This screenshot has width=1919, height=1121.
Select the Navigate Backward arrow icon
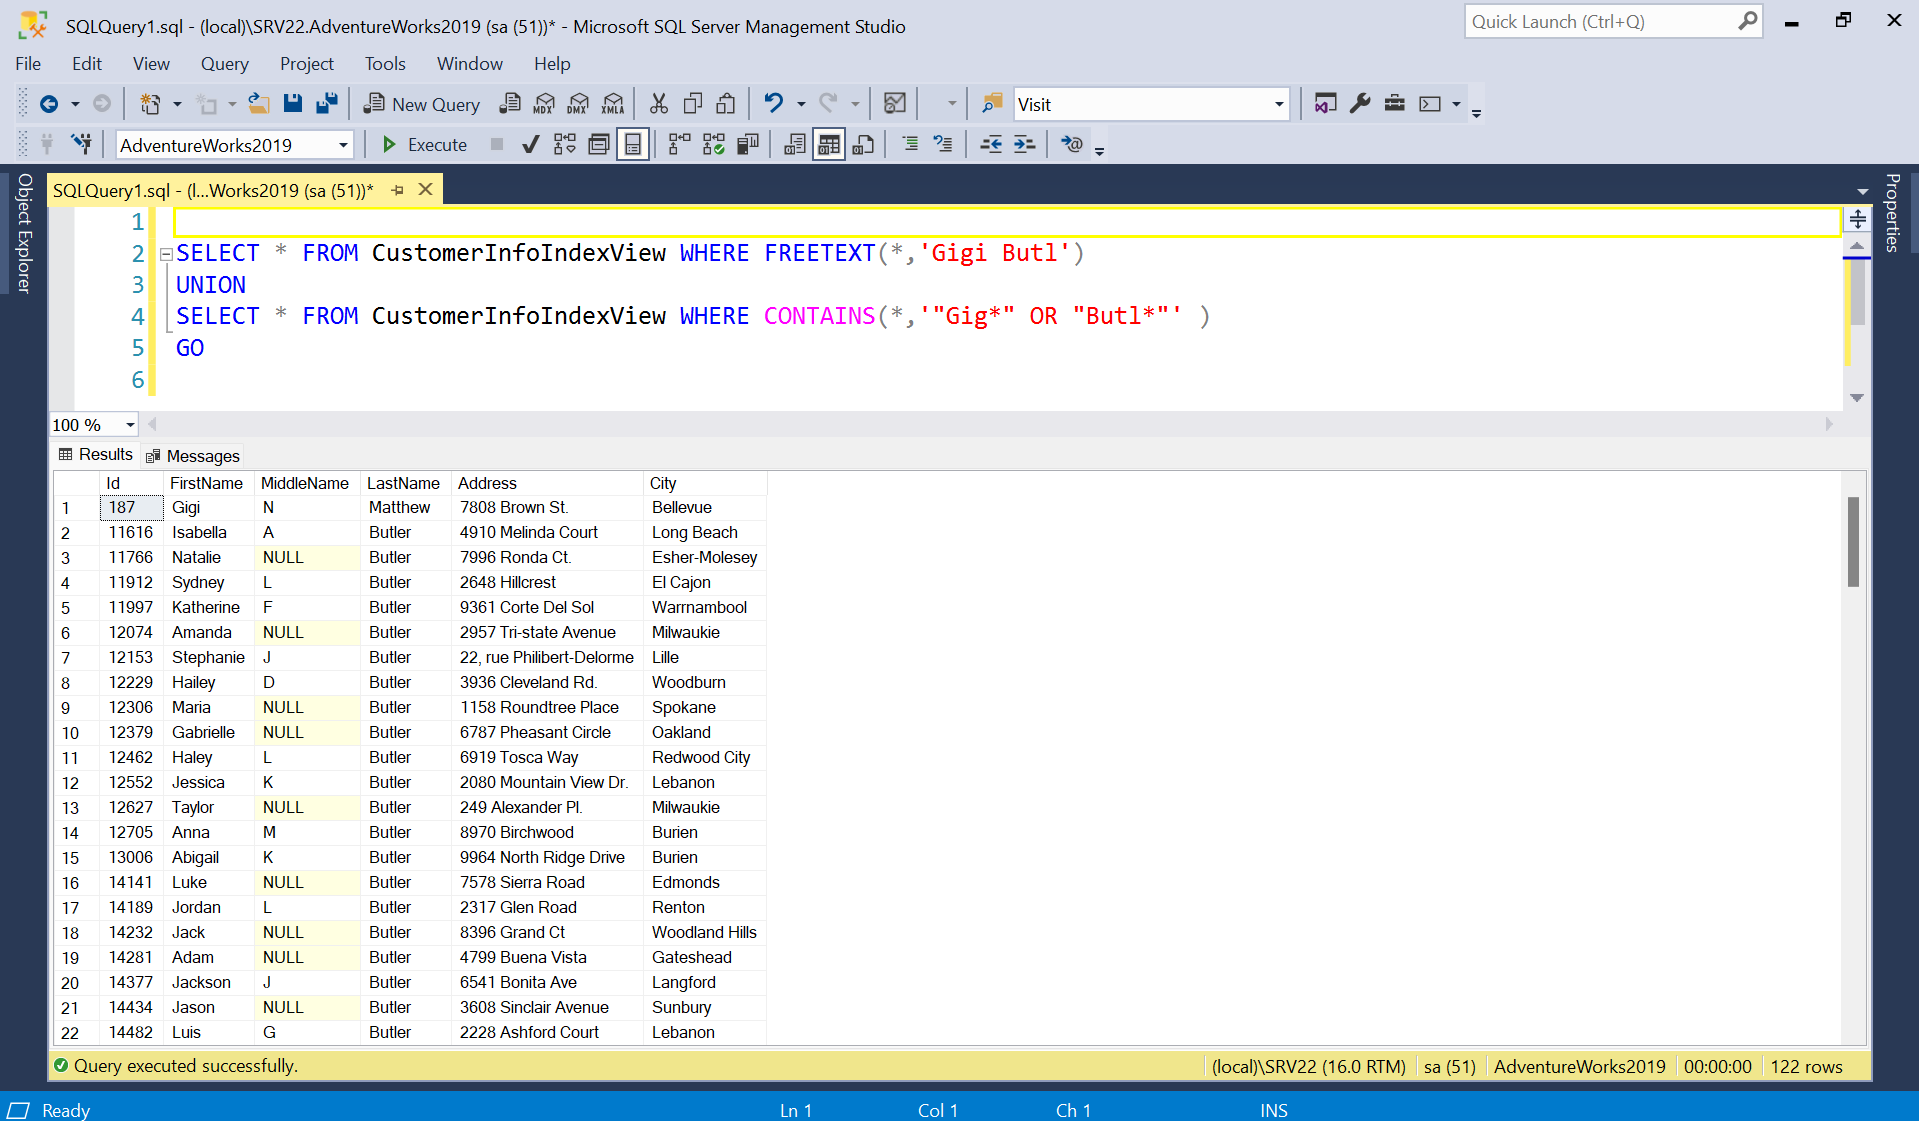click(50, 103)
